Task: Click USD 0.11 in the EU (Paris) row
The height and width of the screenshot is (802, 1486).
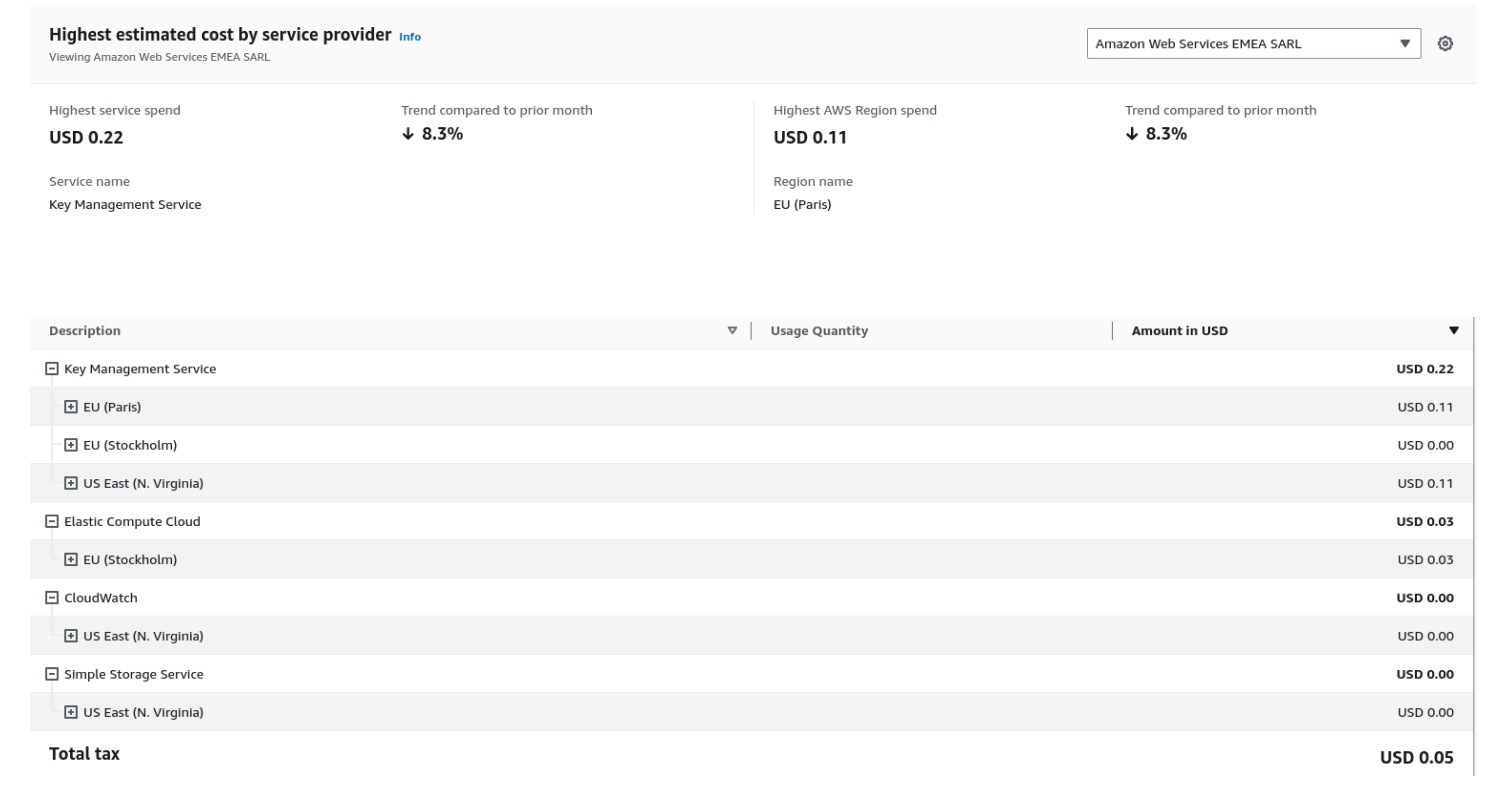Action: [x=1425, y=407]
